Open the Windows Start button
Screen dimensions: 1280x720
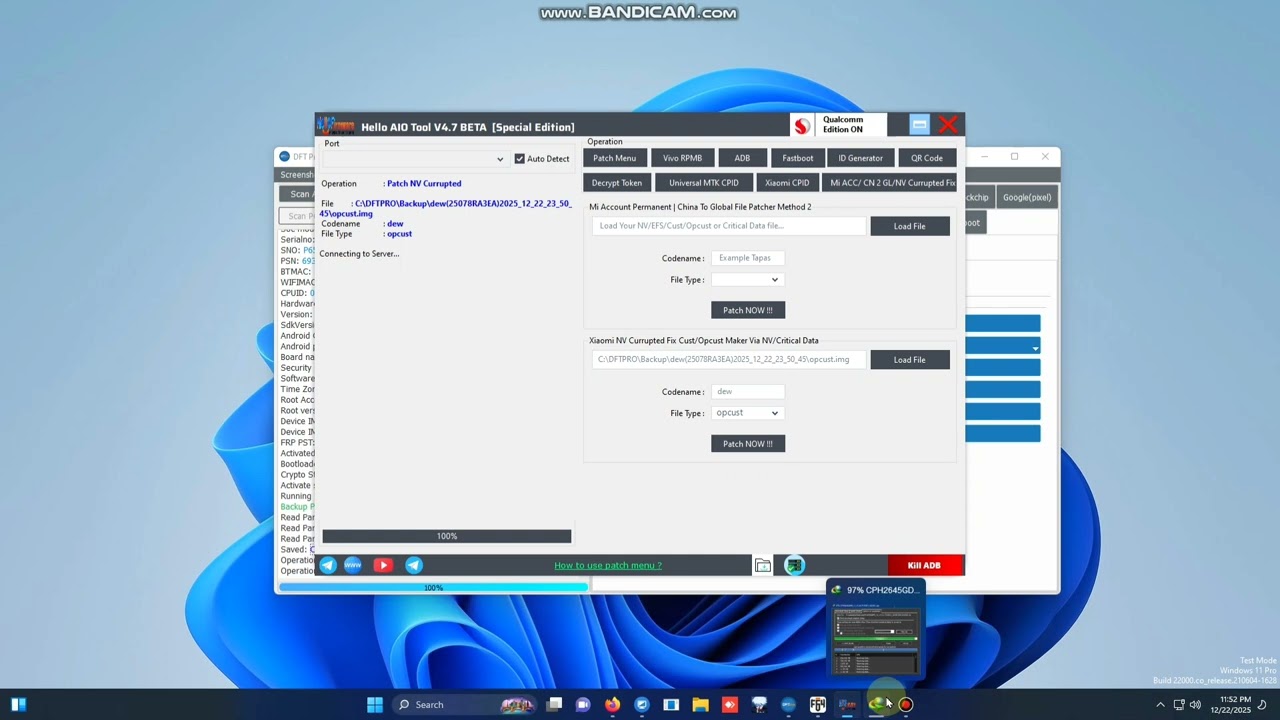(x=375, y=704)
